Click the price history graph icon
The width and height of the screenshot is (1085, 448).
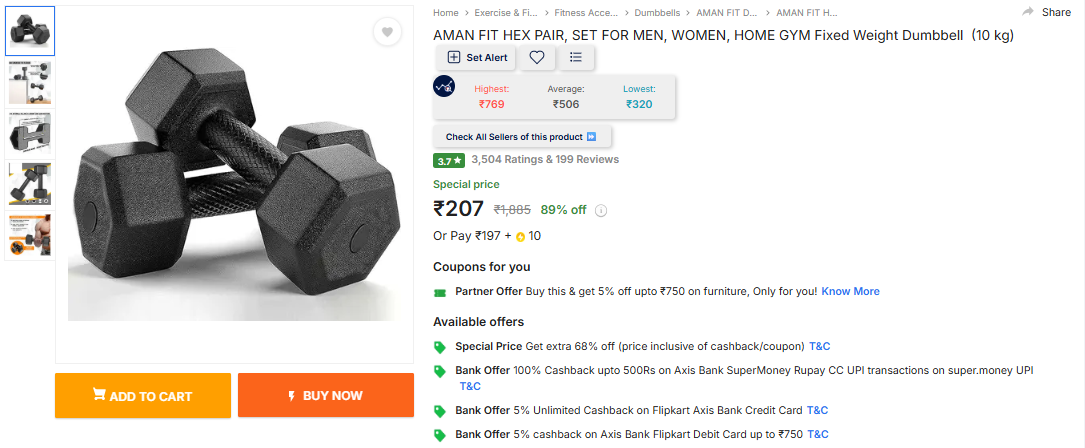click(444, 87)
